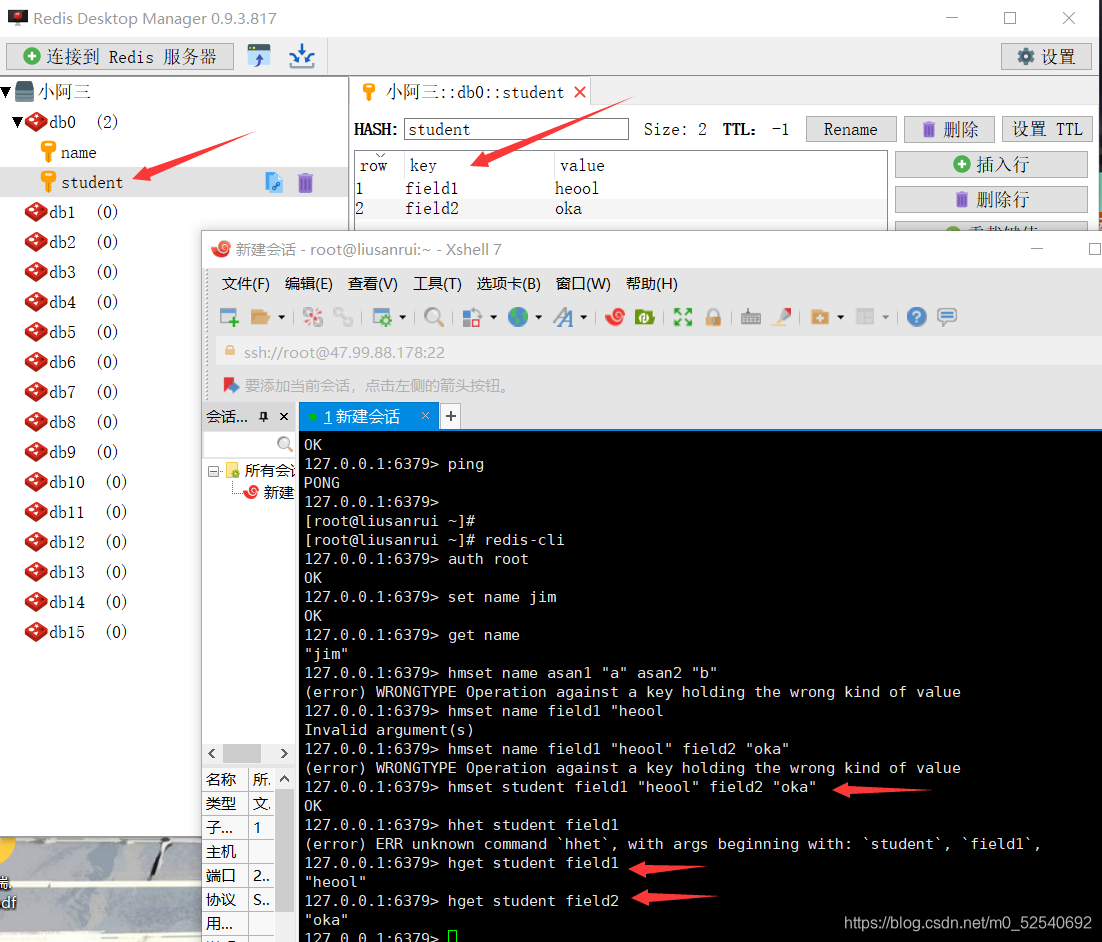
Task: Click the 设置 TTL button
Action: [x=1046, y=129]
